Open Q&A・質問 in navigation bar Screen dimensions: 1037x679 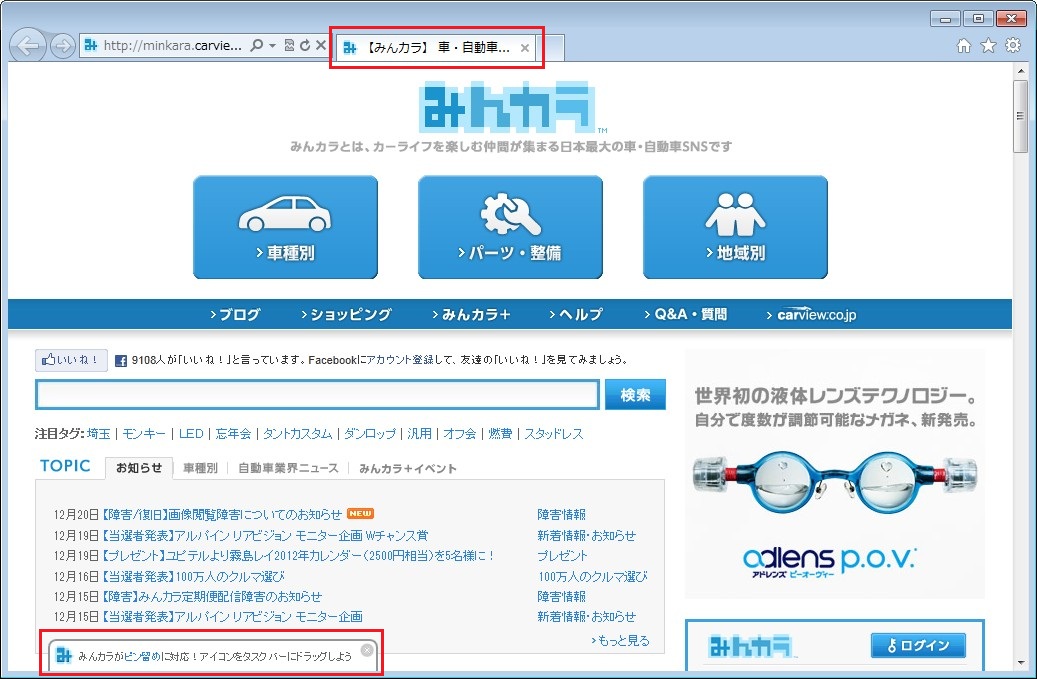685,315
